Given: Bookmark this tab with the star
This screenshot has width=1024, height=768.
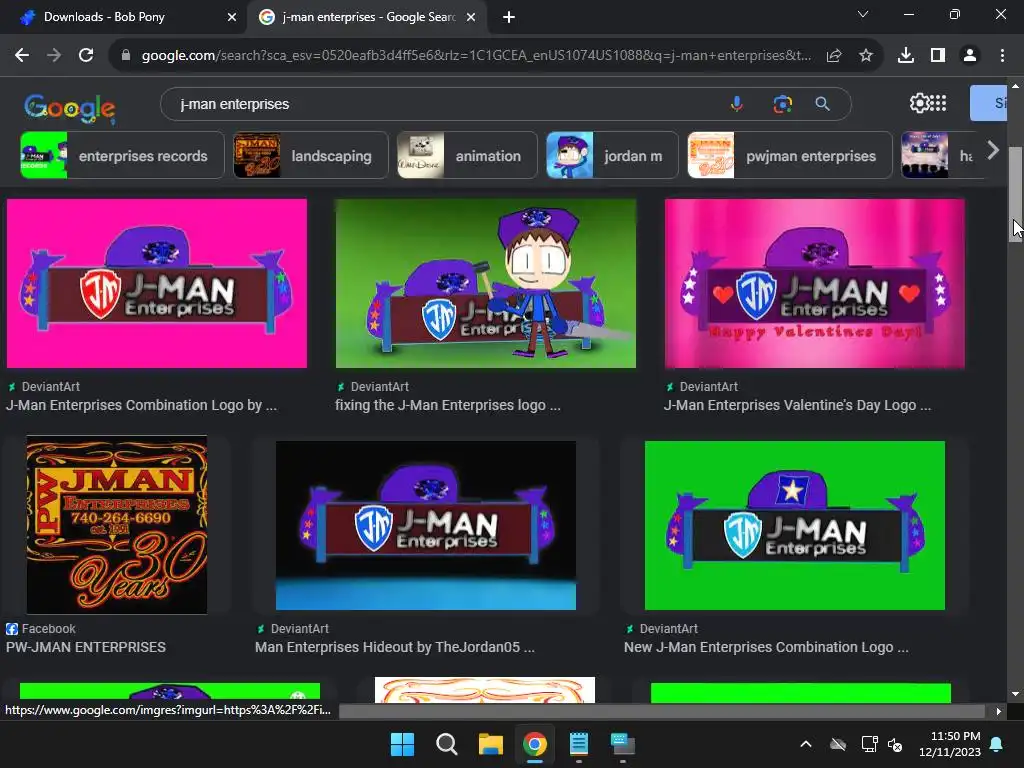Looking at the screenshot, I should coord(866,56).
